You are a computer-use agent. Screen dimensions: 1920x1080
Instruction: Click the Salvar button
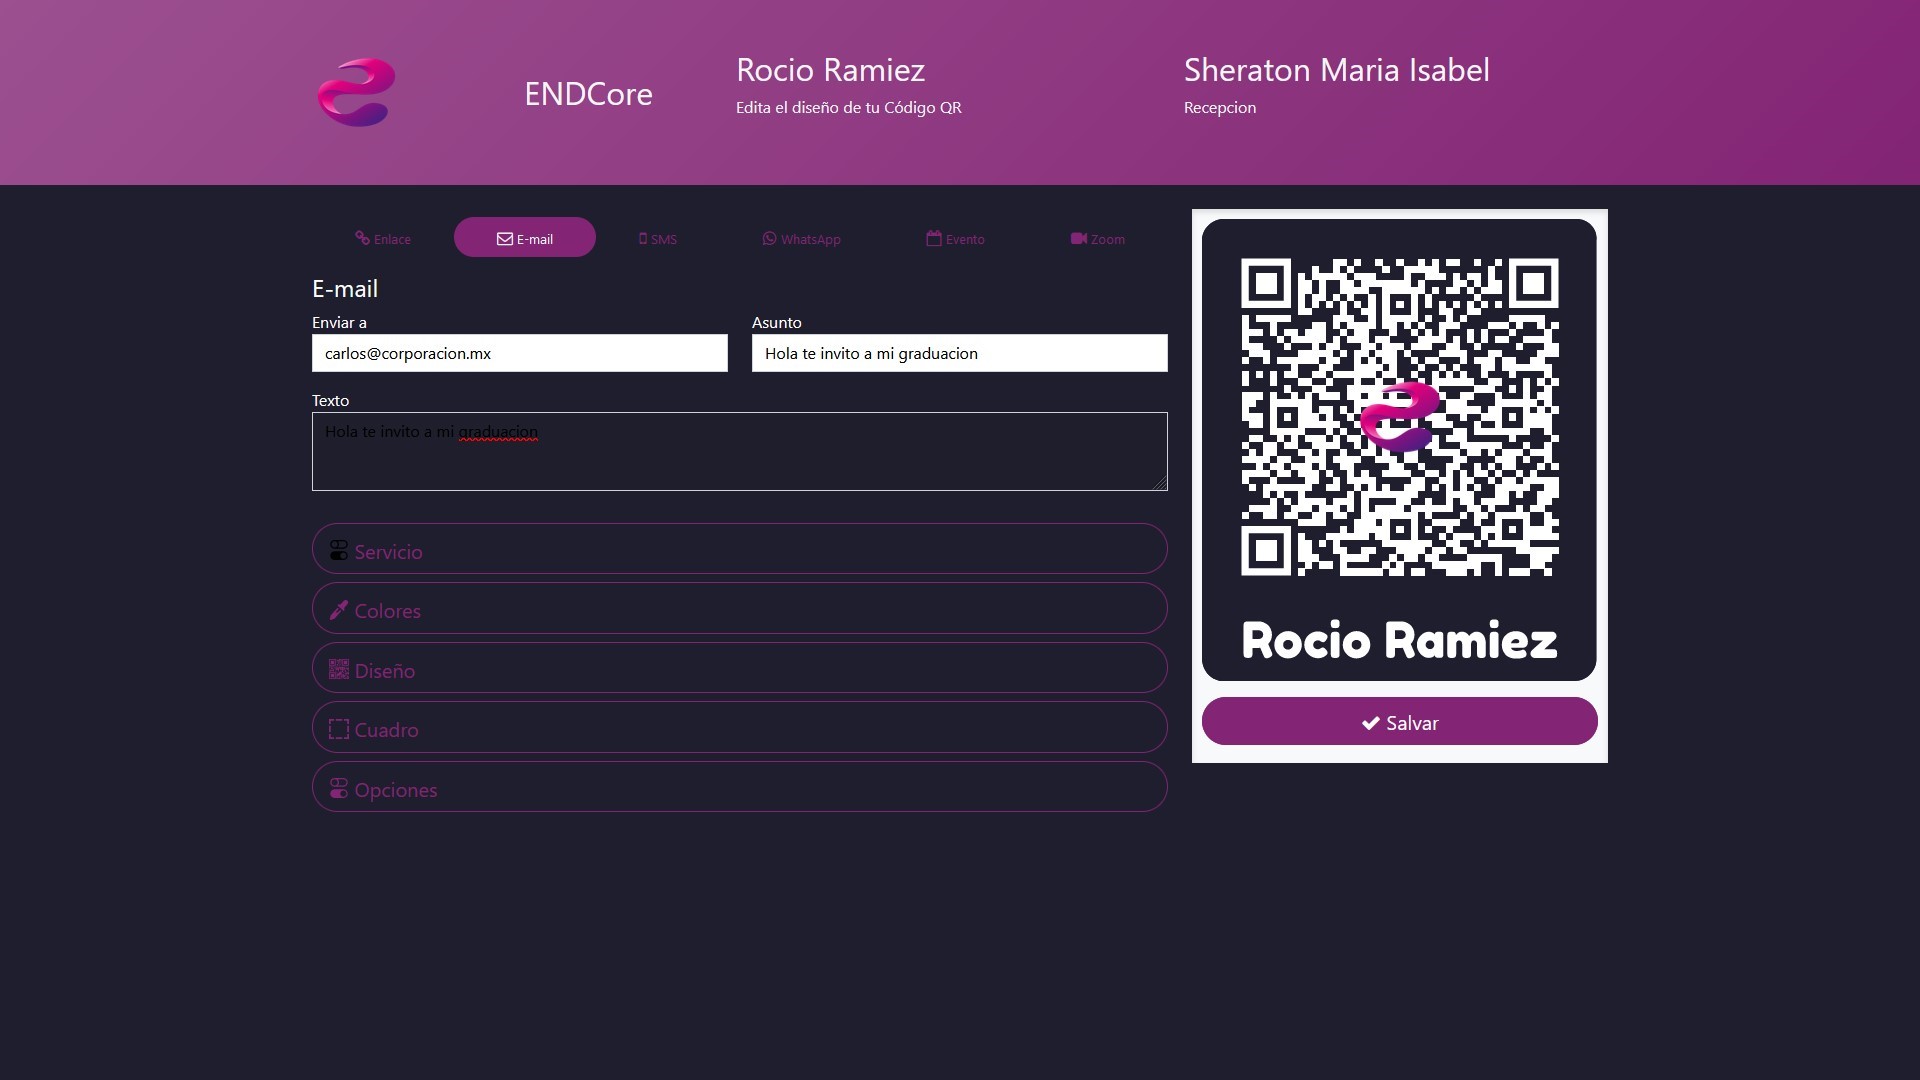1400,721
